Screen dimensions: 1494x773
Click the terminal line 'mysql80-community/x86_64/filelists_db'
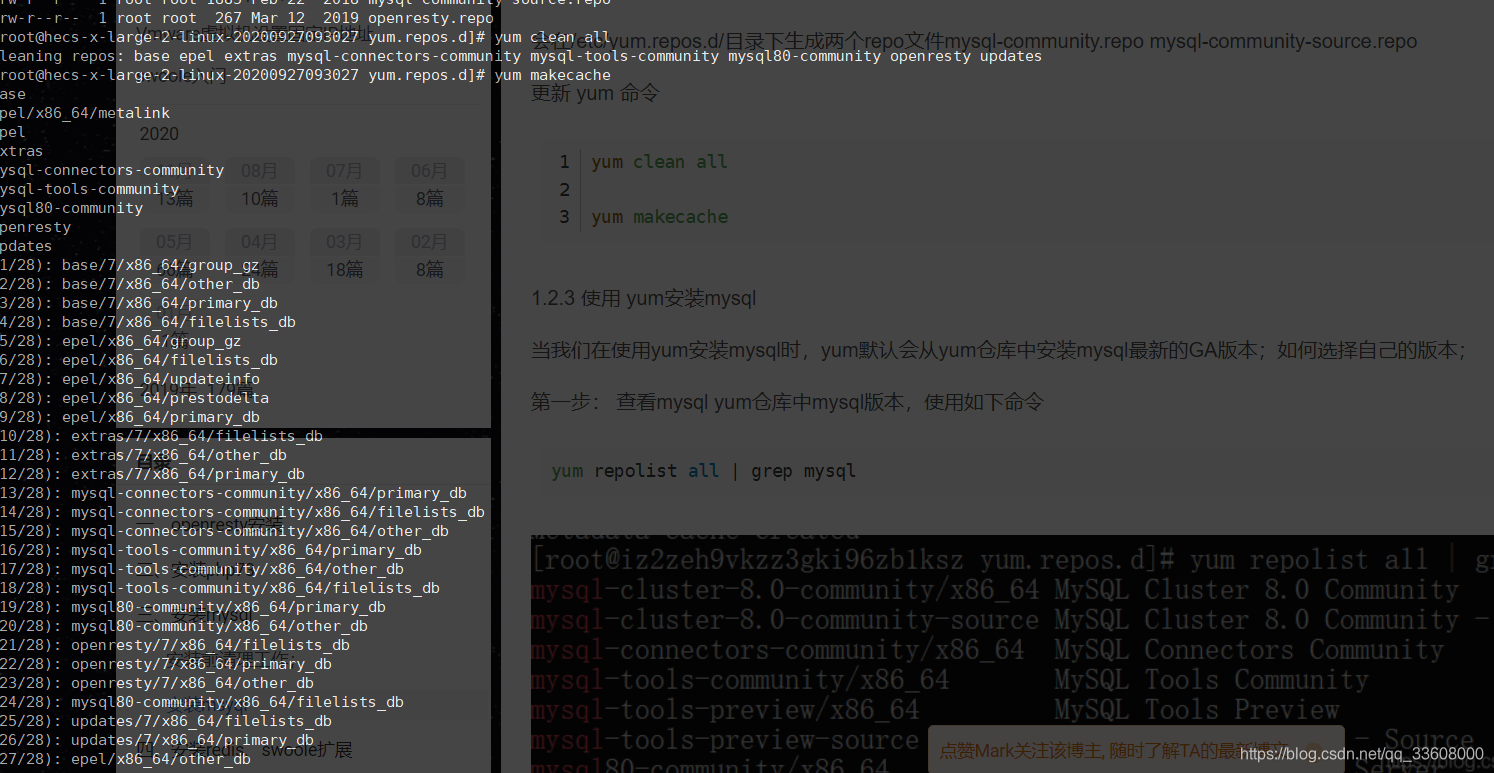[x=202, y=702]
